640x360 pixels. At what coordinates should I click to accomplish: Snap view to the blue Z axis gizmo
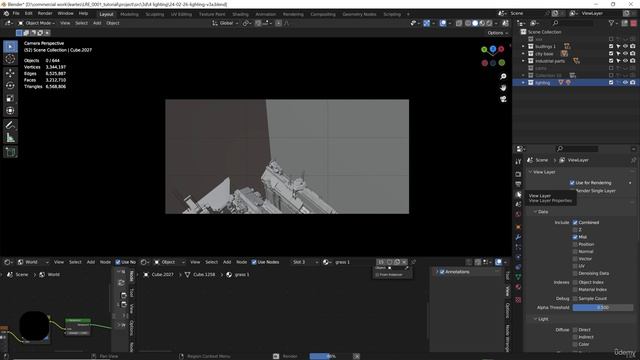493,49
